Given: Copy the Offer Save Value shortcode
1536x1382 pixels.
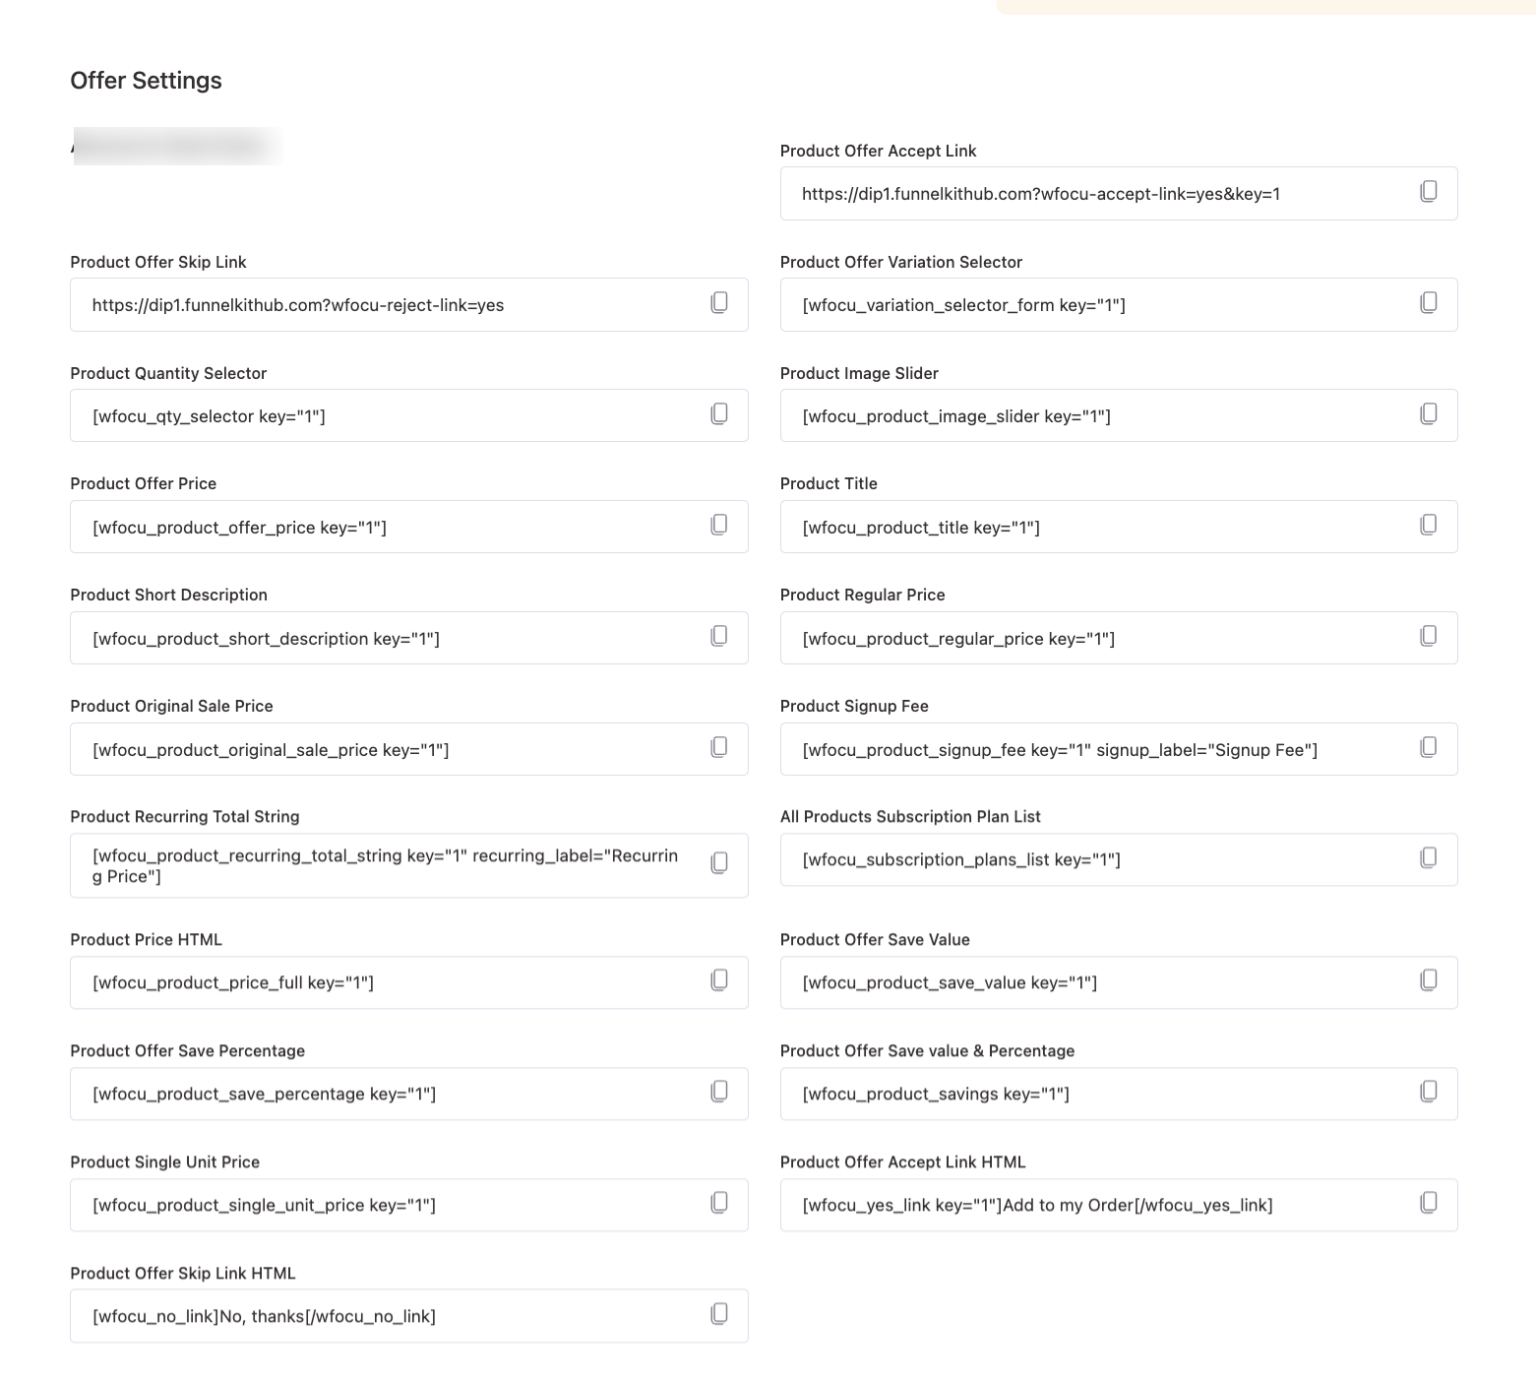Looking at the screenshot, I should [1428, 981].
